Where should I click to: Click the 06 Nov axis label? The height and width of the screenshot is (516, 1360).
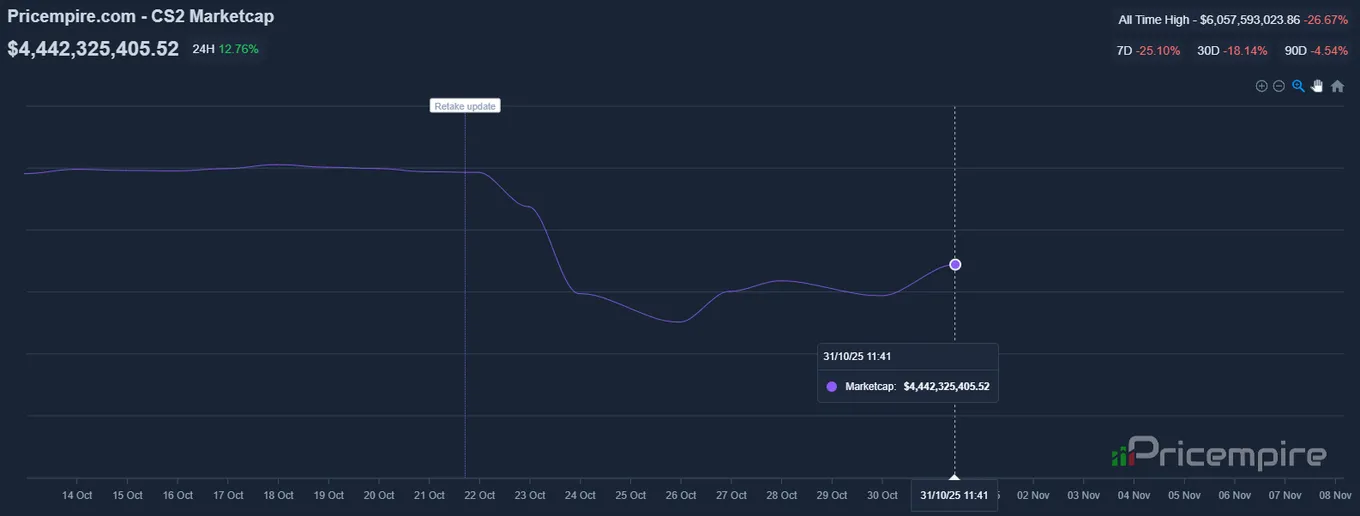click(1235, 495)
